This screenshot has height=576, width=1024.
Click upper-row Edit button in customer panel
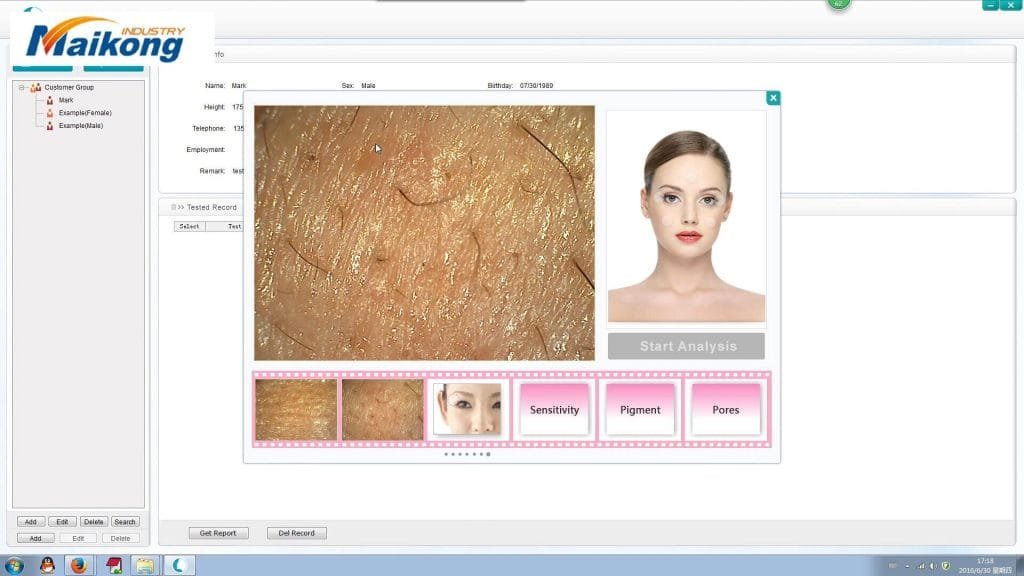[62, 522]
